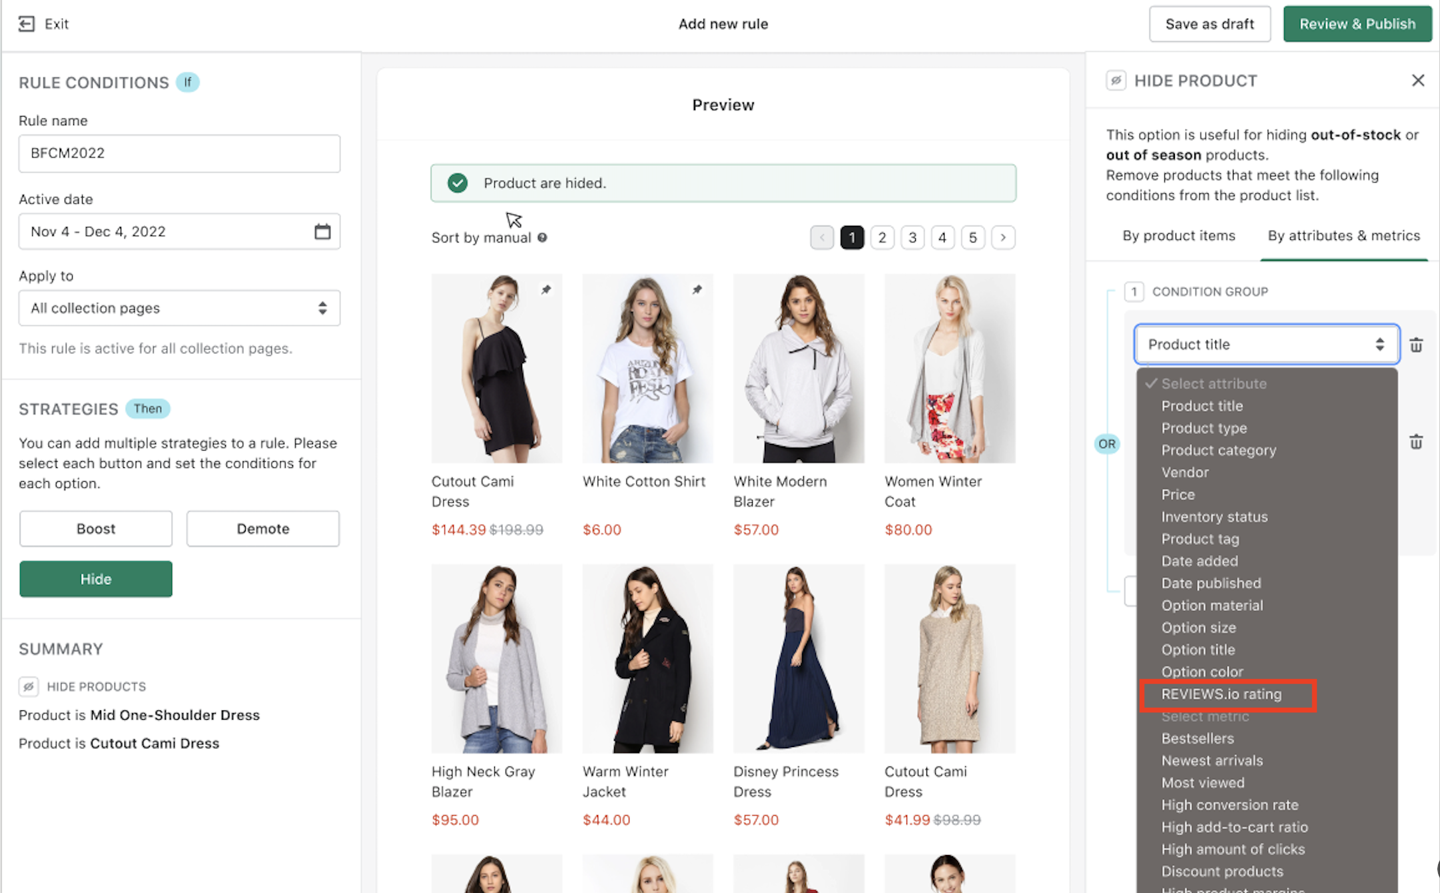The width and height of the screenshot is (1440, 893).
Task: Switch to By product items tab
Action: 1179,236
